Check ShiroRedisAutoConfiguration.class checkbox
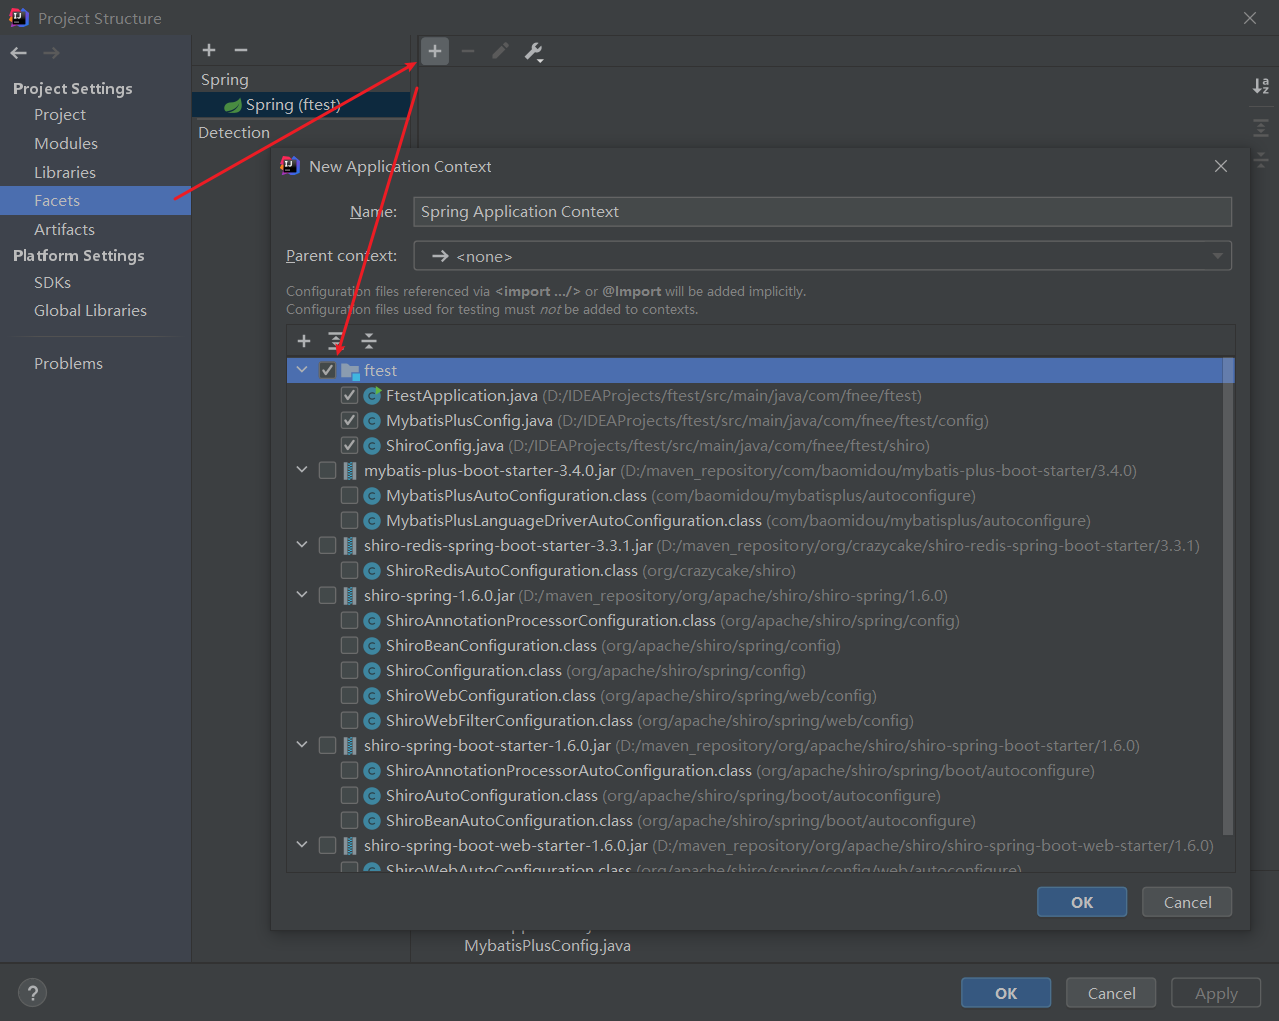Viewport: 1279px width, 1021px height. (x=349, y=571)
